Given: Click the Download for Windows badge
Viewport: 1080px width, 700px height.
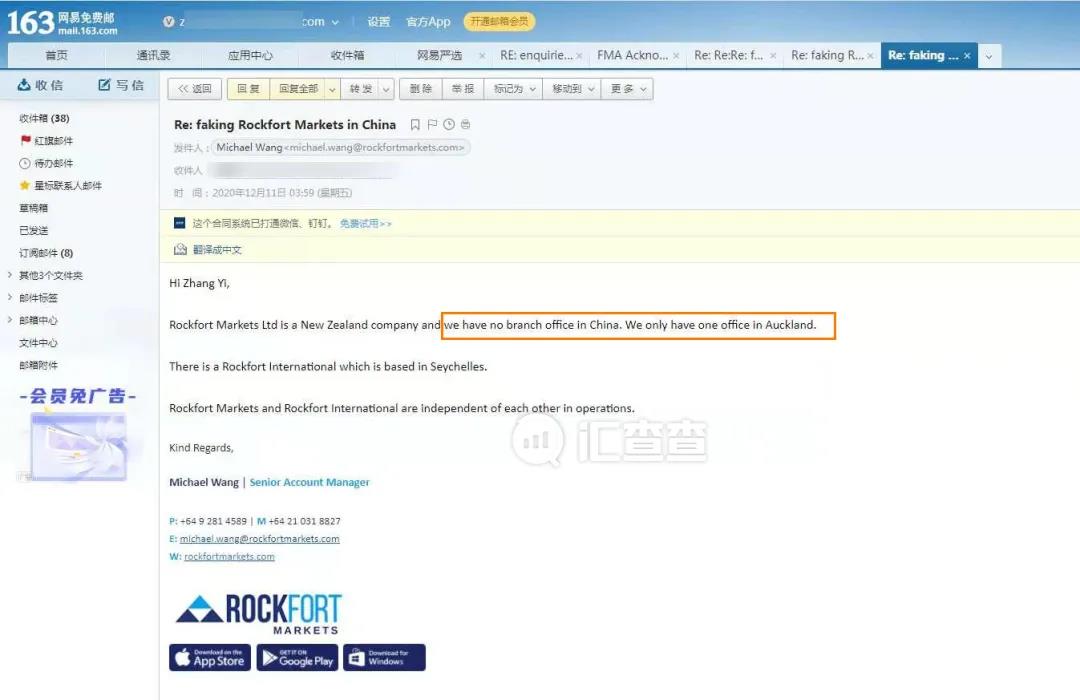Looking at the screenshot, I should click(x=384, y=657).
